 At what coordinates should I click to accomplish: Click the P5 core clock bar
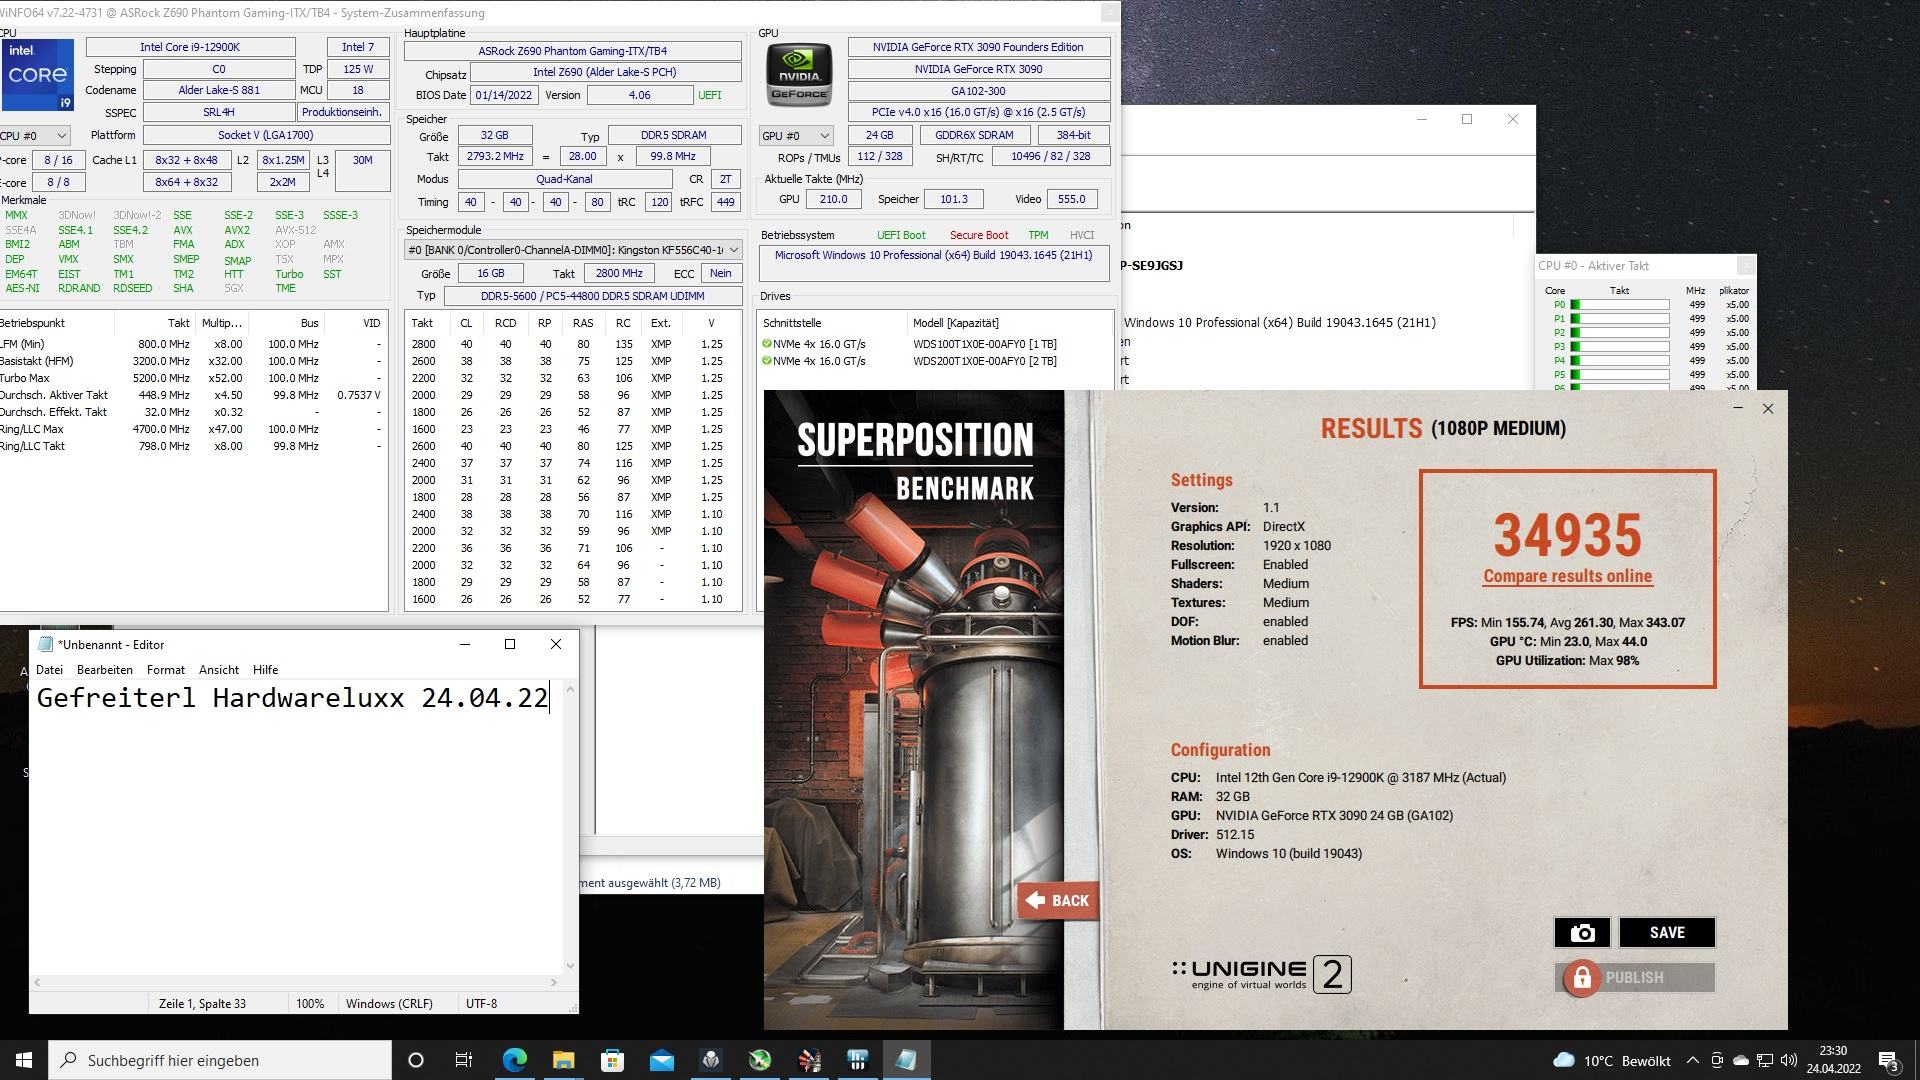pyautogui.click(x=1619, y=375)
